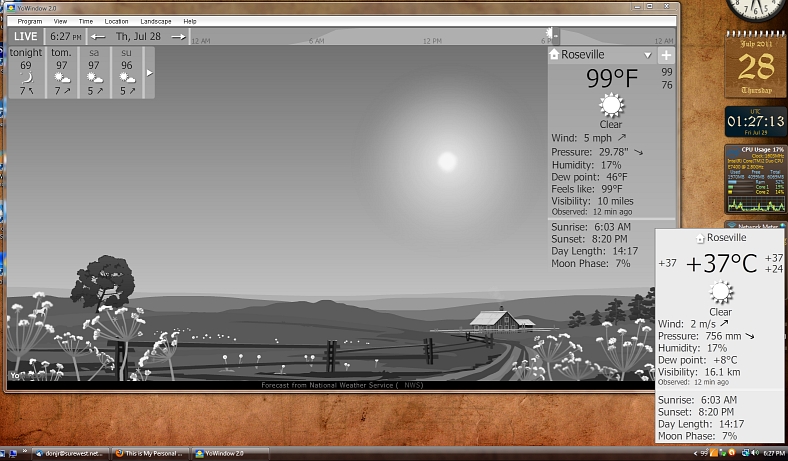Click the Clear sun icon in widget
The height and width of the screenshot is (461, 788).
point(721,292)
